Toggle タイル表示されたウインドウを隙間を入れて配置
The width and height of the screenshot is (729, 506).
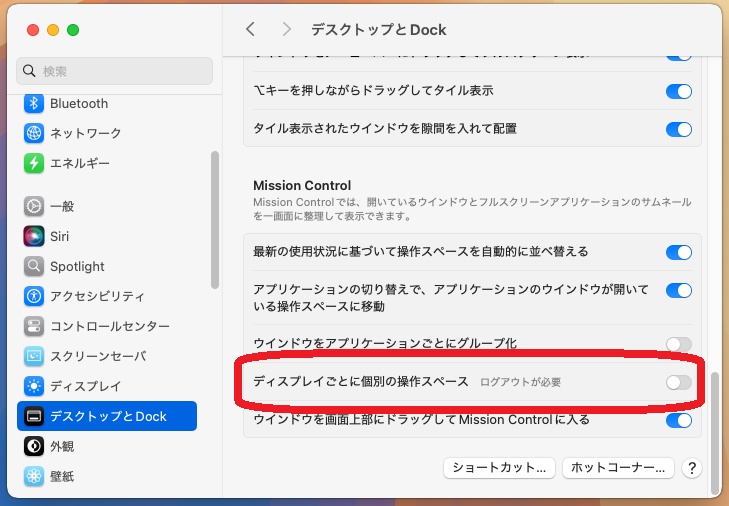point(679,129)
